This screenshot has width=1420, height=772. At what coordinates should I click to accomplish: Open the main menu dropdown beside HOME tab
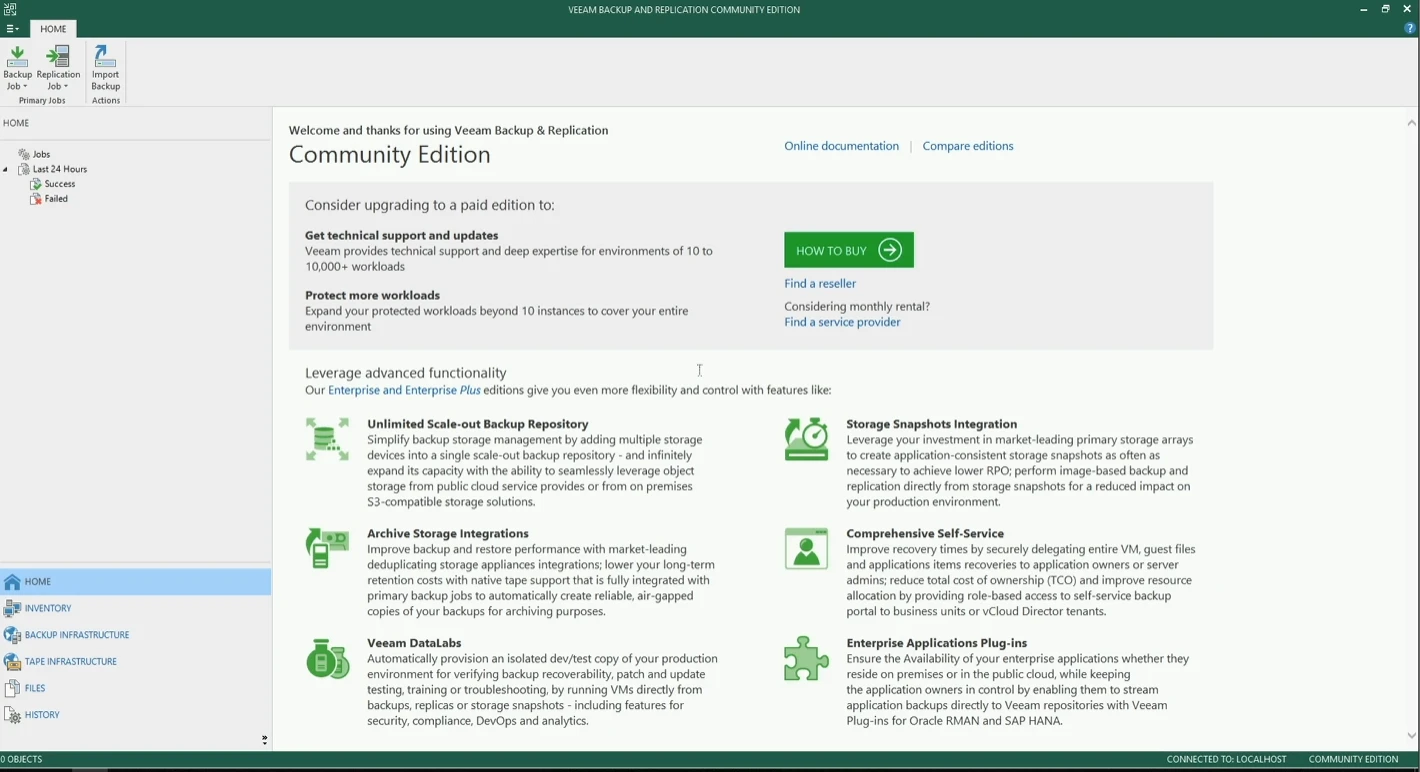tap(12, 29)
